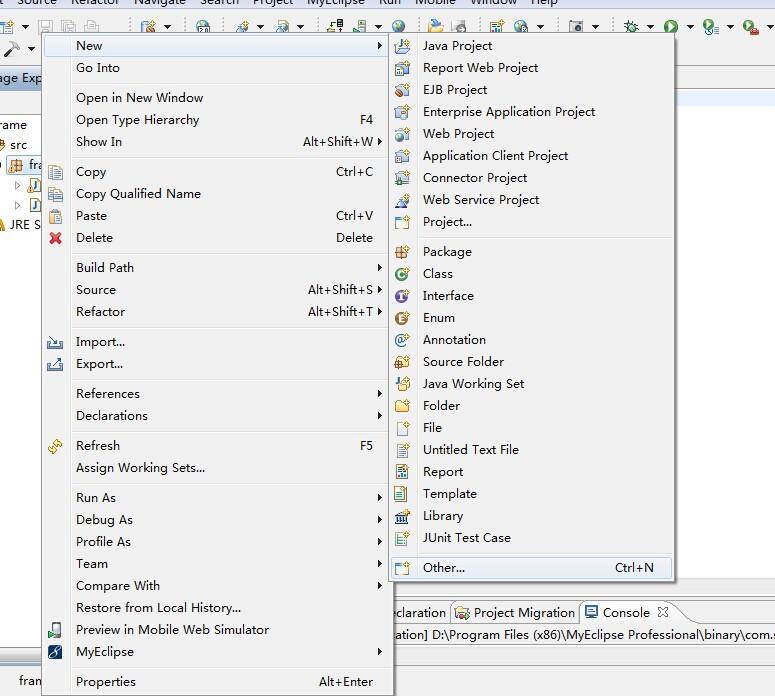The image size is (775, 696).
Task: Click the Connector Project icon
Action: coord(402,178)
